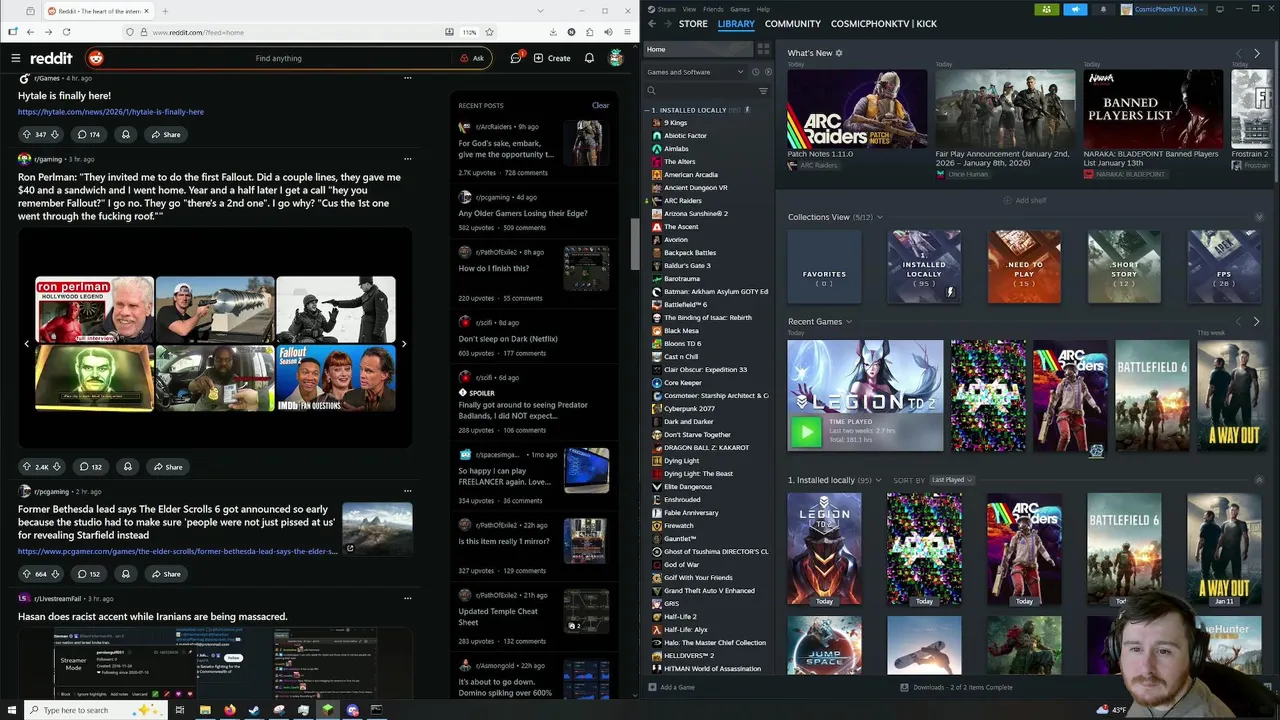
Task: Open advanced library filters icon
Action: pyautogui.click(x=763, y=91)
